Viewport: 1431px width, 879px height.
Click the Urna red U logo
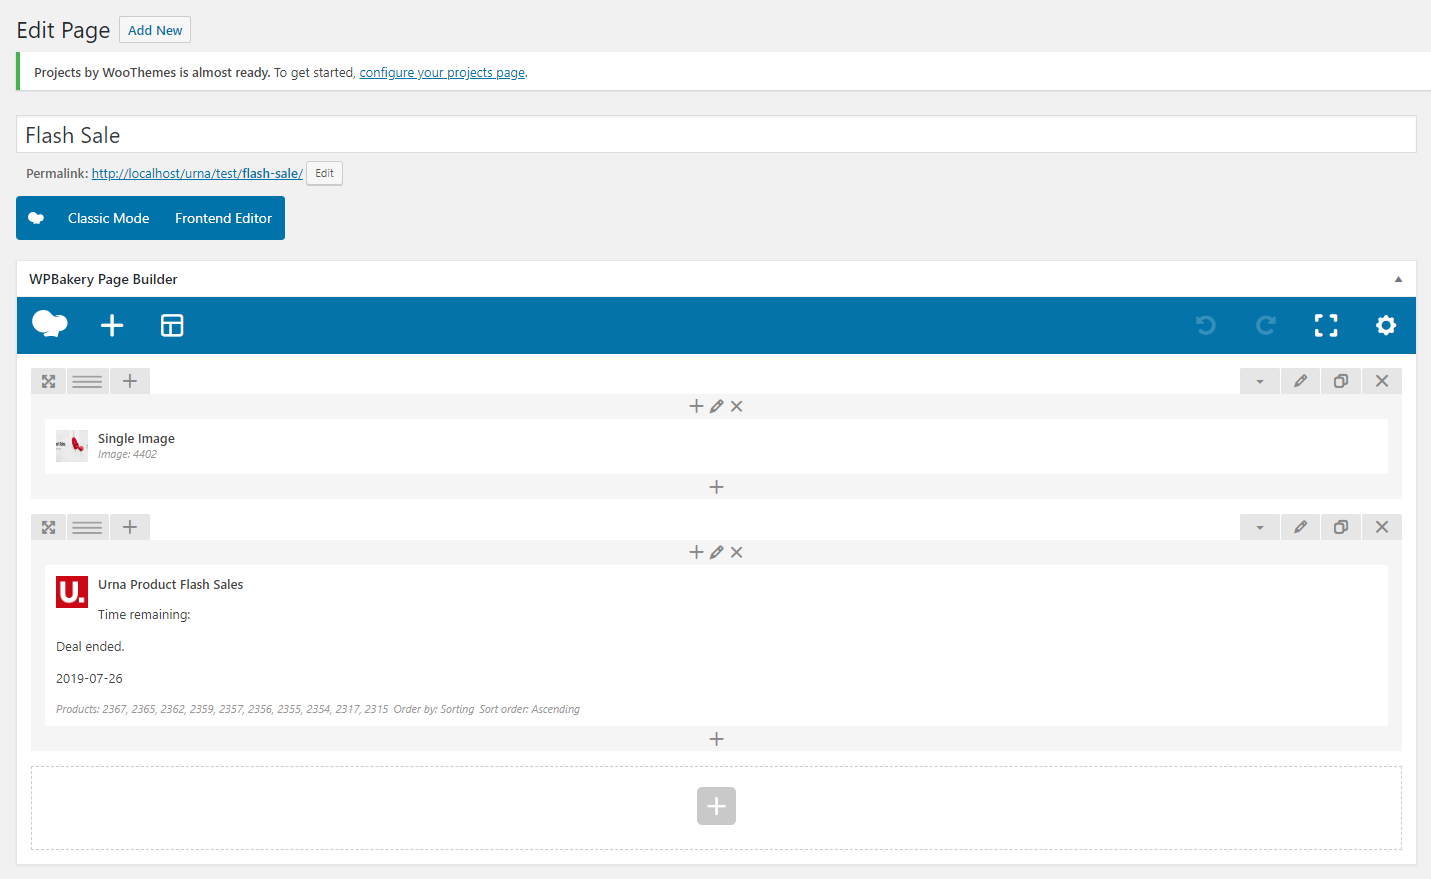(72, 592)
